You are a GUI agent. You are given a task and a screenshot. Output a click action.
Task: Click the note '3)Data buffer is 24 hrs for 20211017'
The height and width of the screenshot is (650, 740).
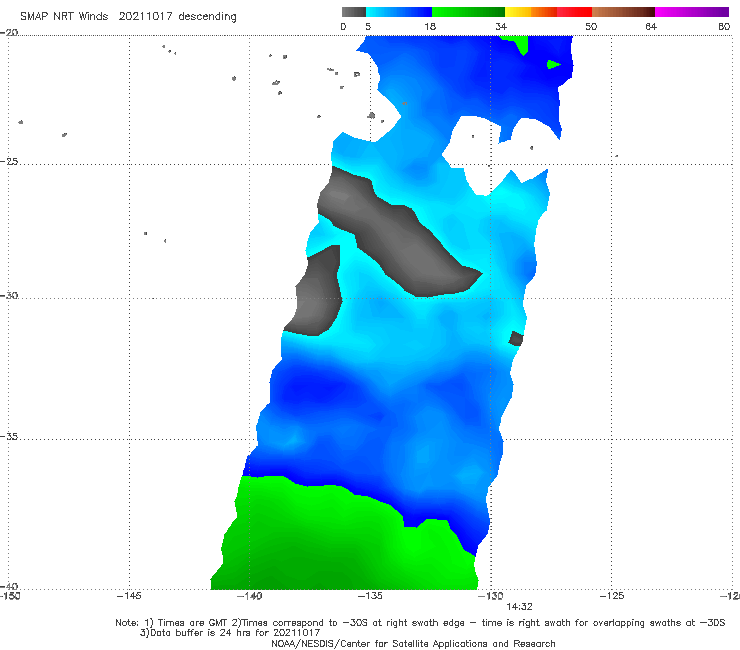[230, 633]
